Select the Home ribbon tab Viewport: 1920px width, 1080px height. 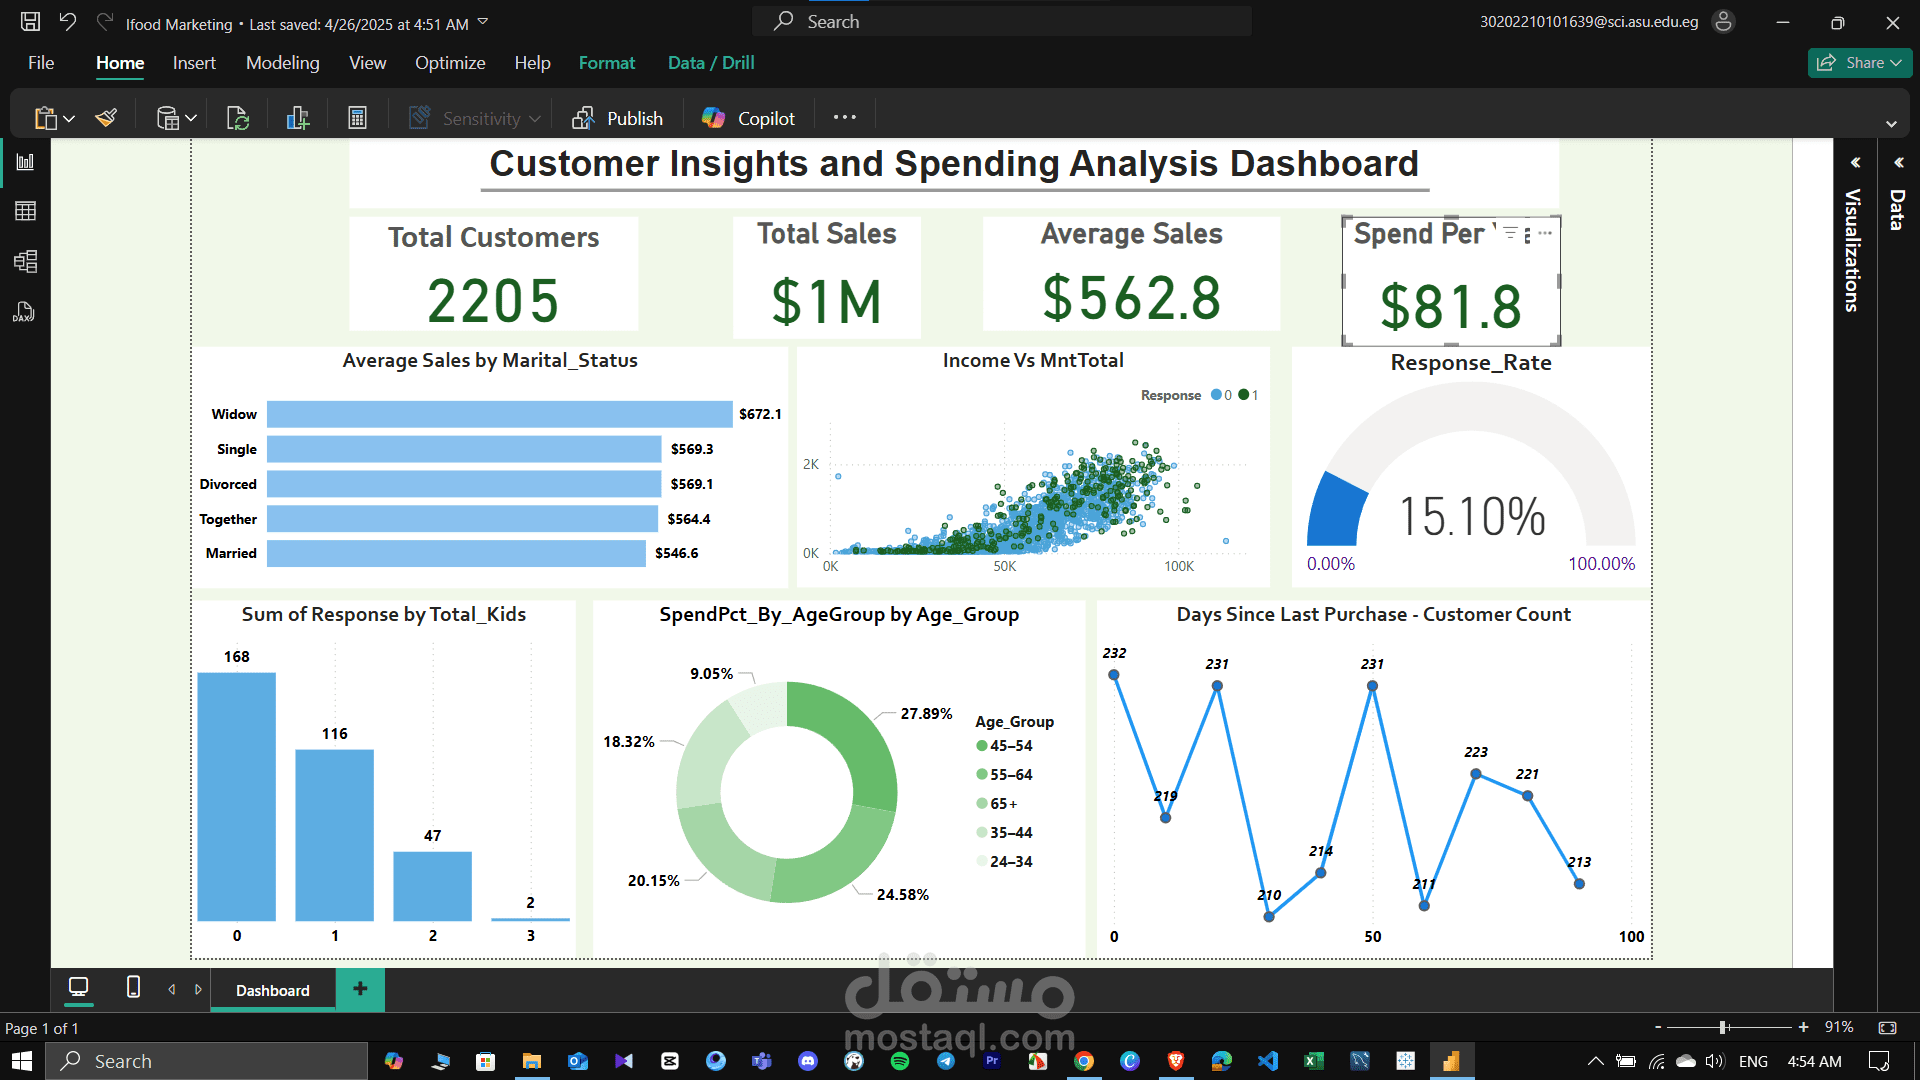120,63
